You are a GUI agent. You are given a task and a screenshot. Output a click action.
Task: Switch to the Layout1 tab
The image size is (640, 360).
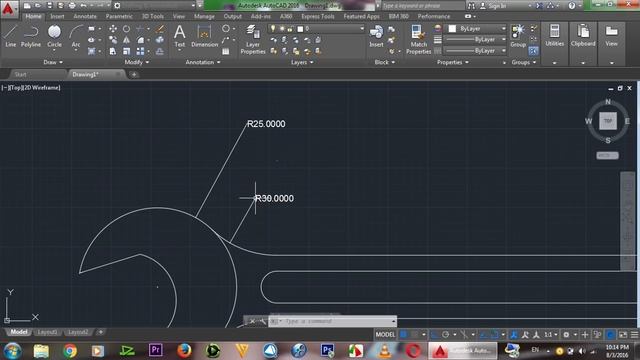tap(47, 332)
